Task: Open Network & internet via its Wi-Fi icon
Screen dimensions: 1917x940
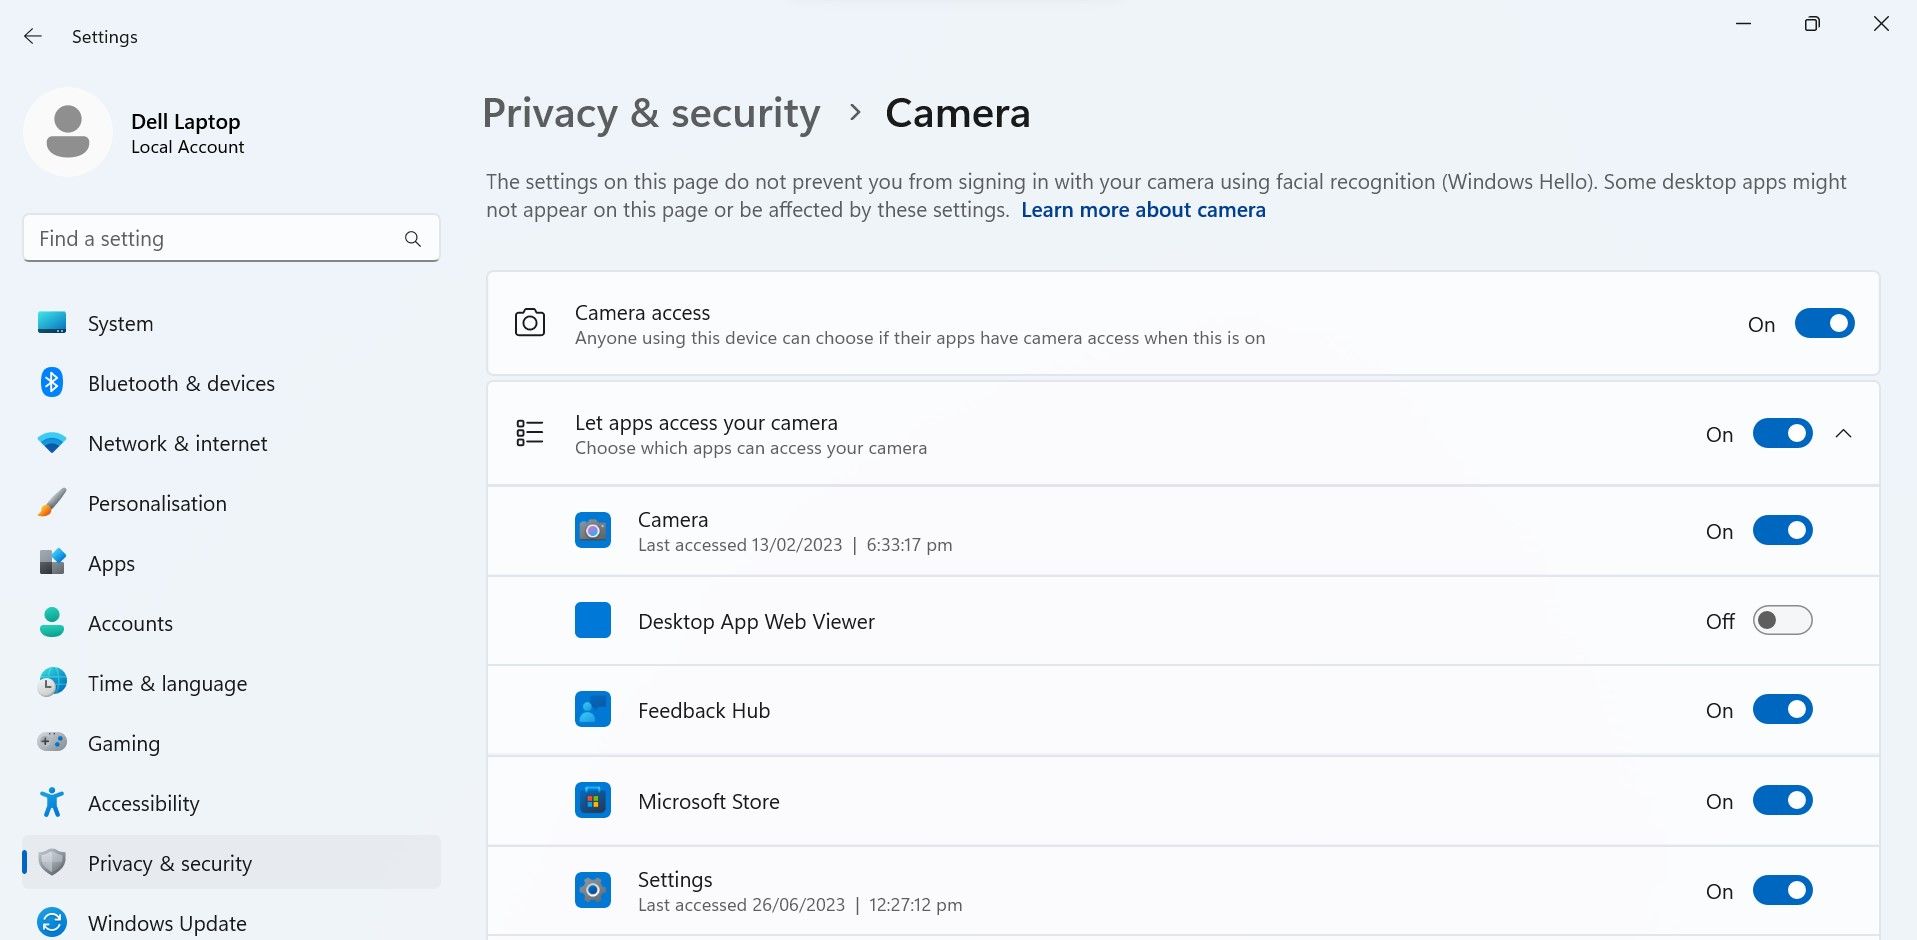Action: click(x=50, y=443)
